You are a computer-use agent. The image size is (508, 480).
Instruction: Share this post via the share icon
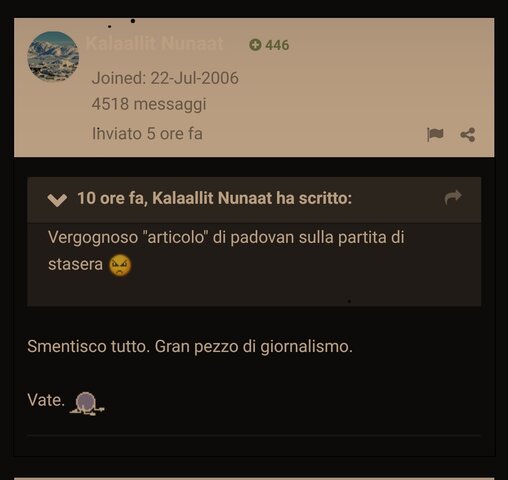tap(467, 135)
